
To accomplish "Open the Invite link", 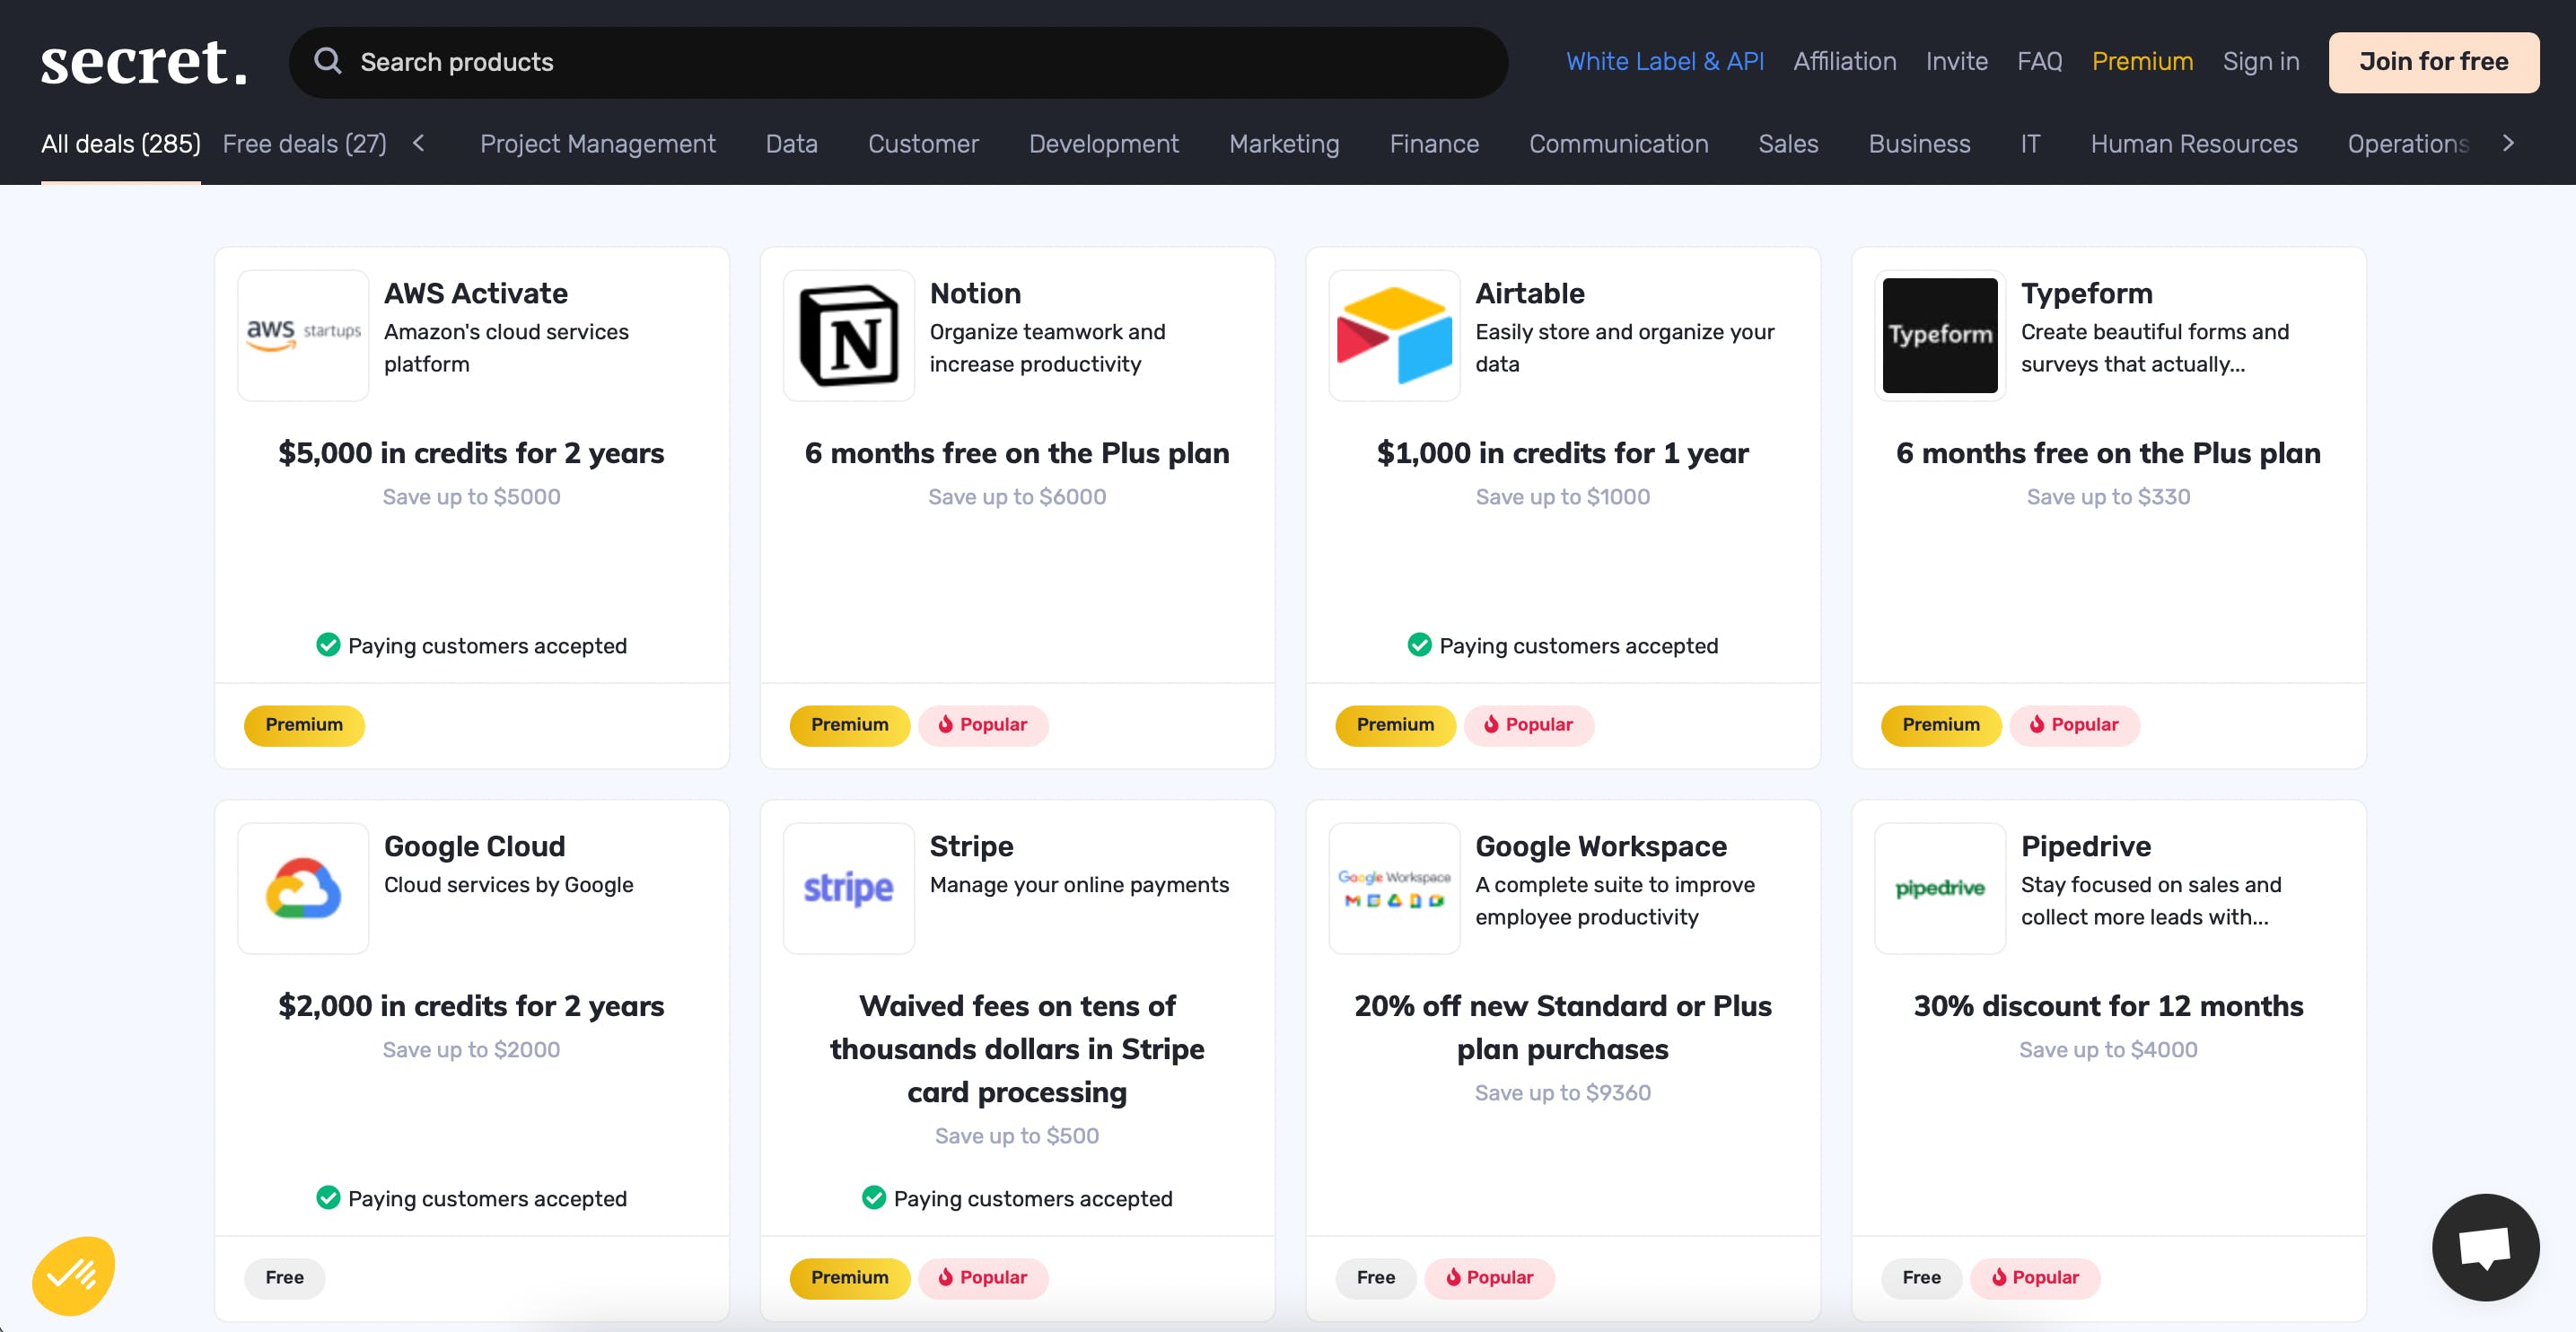I will (x=1956, y=62).
